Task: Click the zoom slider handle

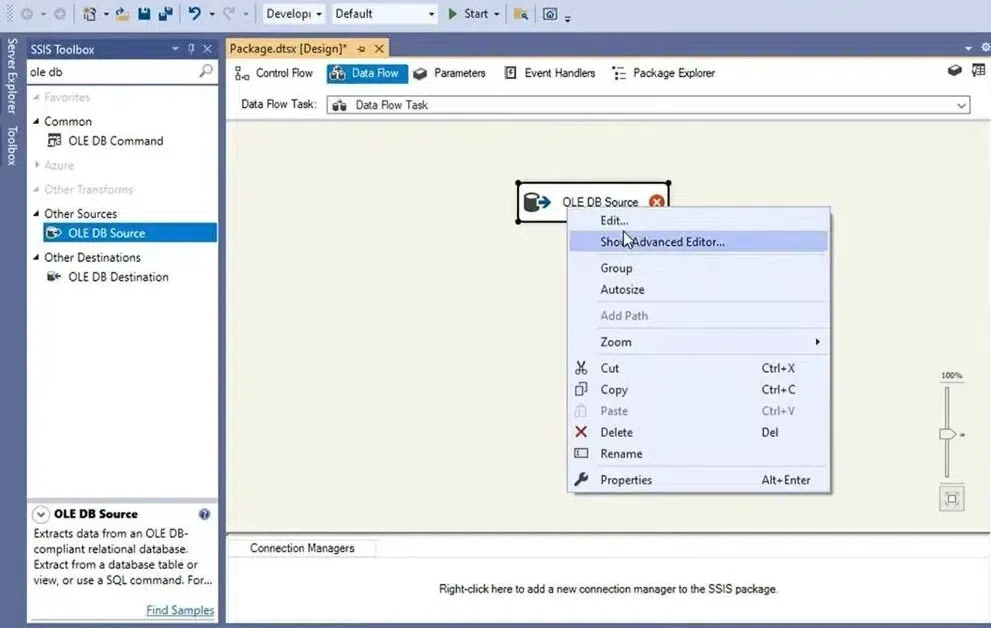Action: tap(947, 434)
